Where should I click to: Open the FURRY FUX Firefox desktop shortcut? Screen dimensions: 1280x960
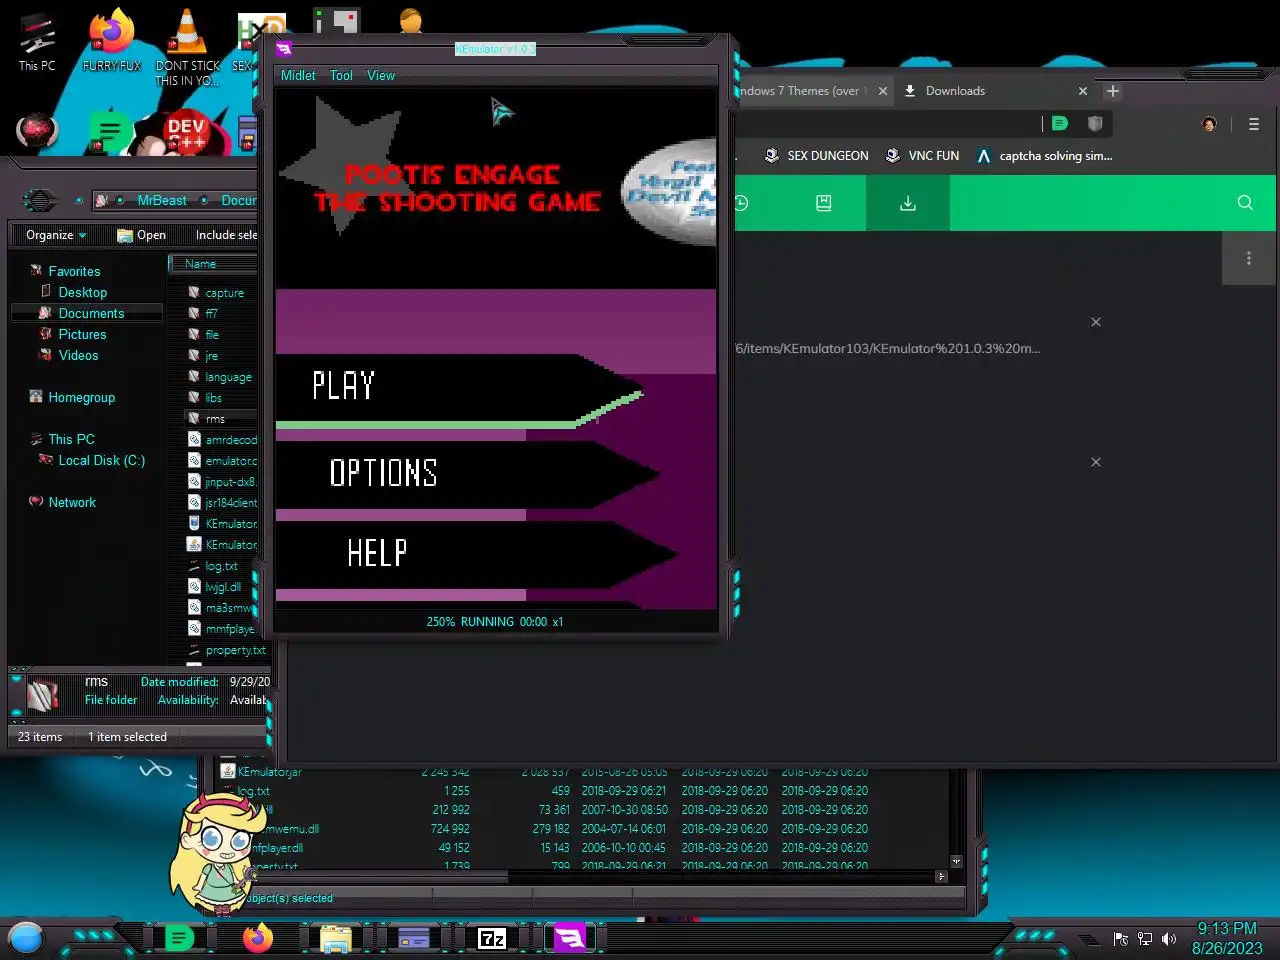[112, 41]
